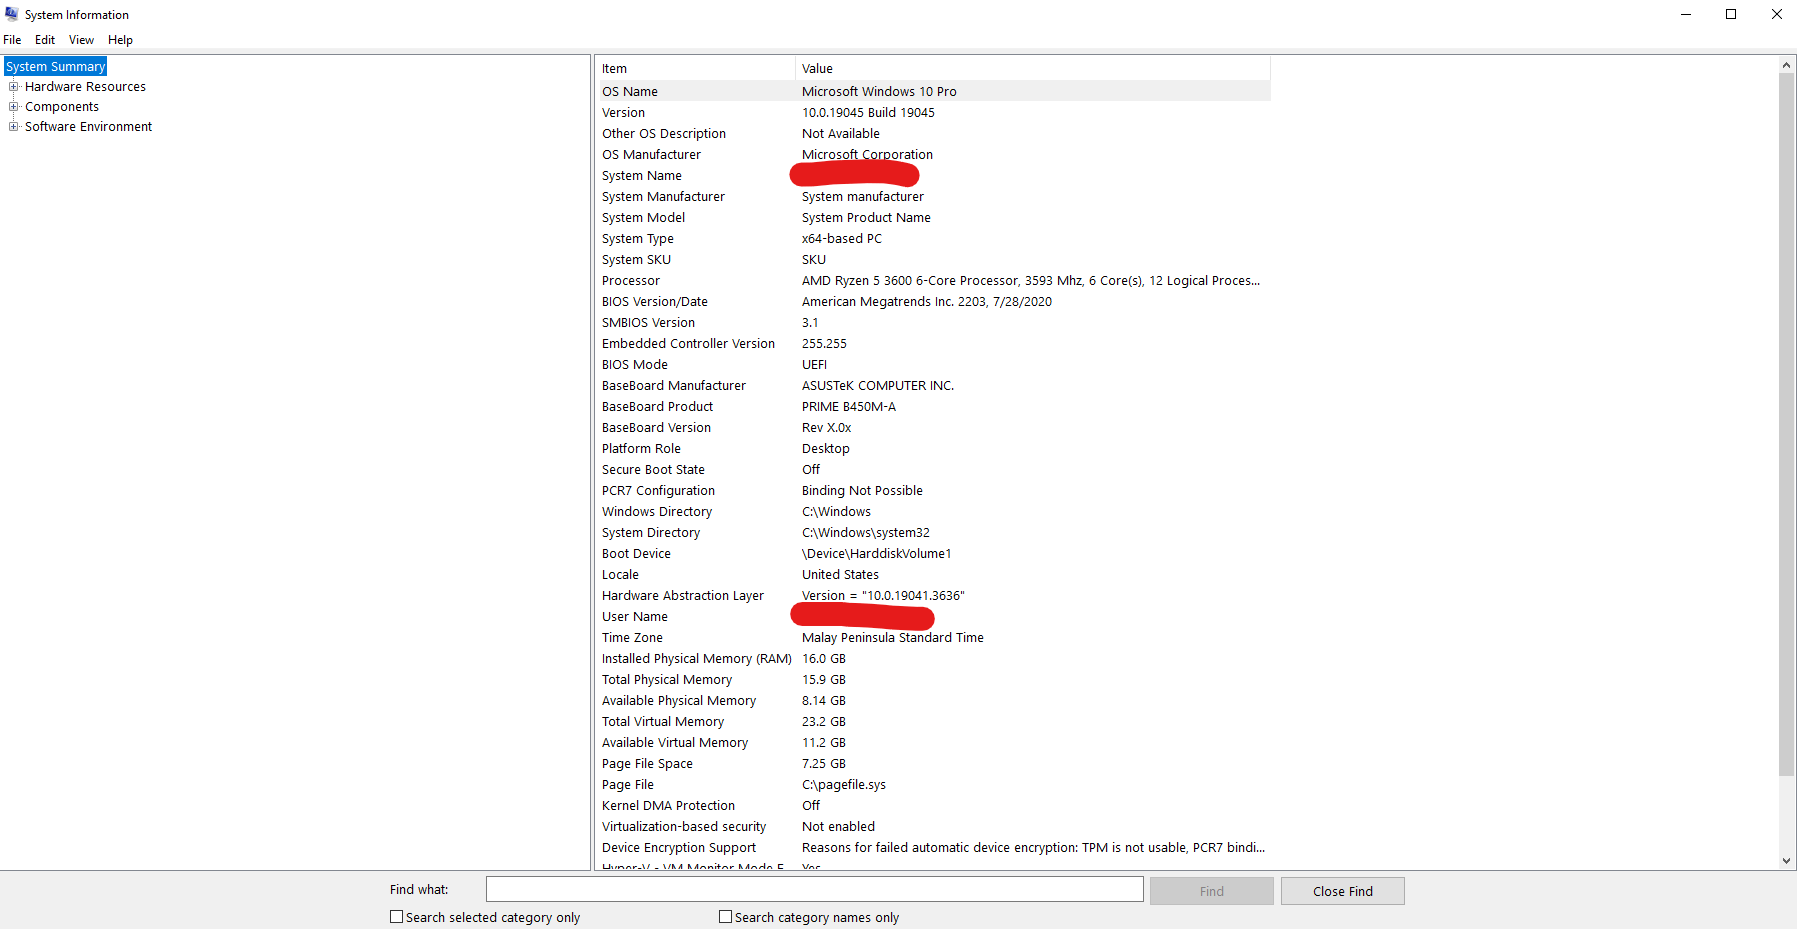Viewport: 1797px width, 929px height.
Task: Select the Version row label
Action: [623, 112]
